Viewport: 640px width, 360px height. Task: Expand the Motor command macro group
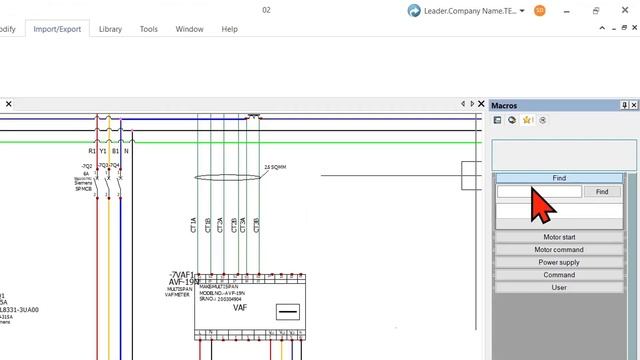click(x=559, y=249)
